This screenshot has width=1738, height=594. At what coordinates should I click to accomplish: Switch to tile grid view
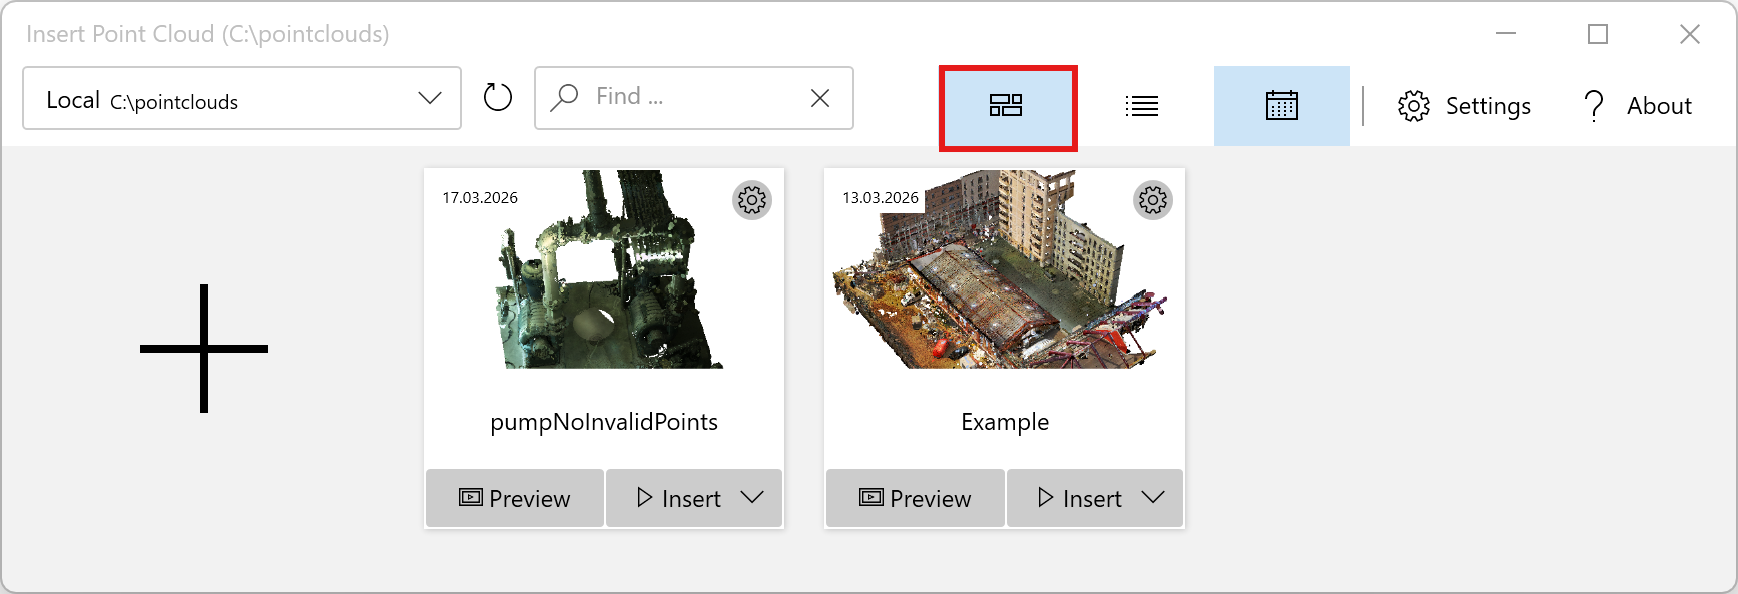pyautogui.click(x=1006, y=106)
